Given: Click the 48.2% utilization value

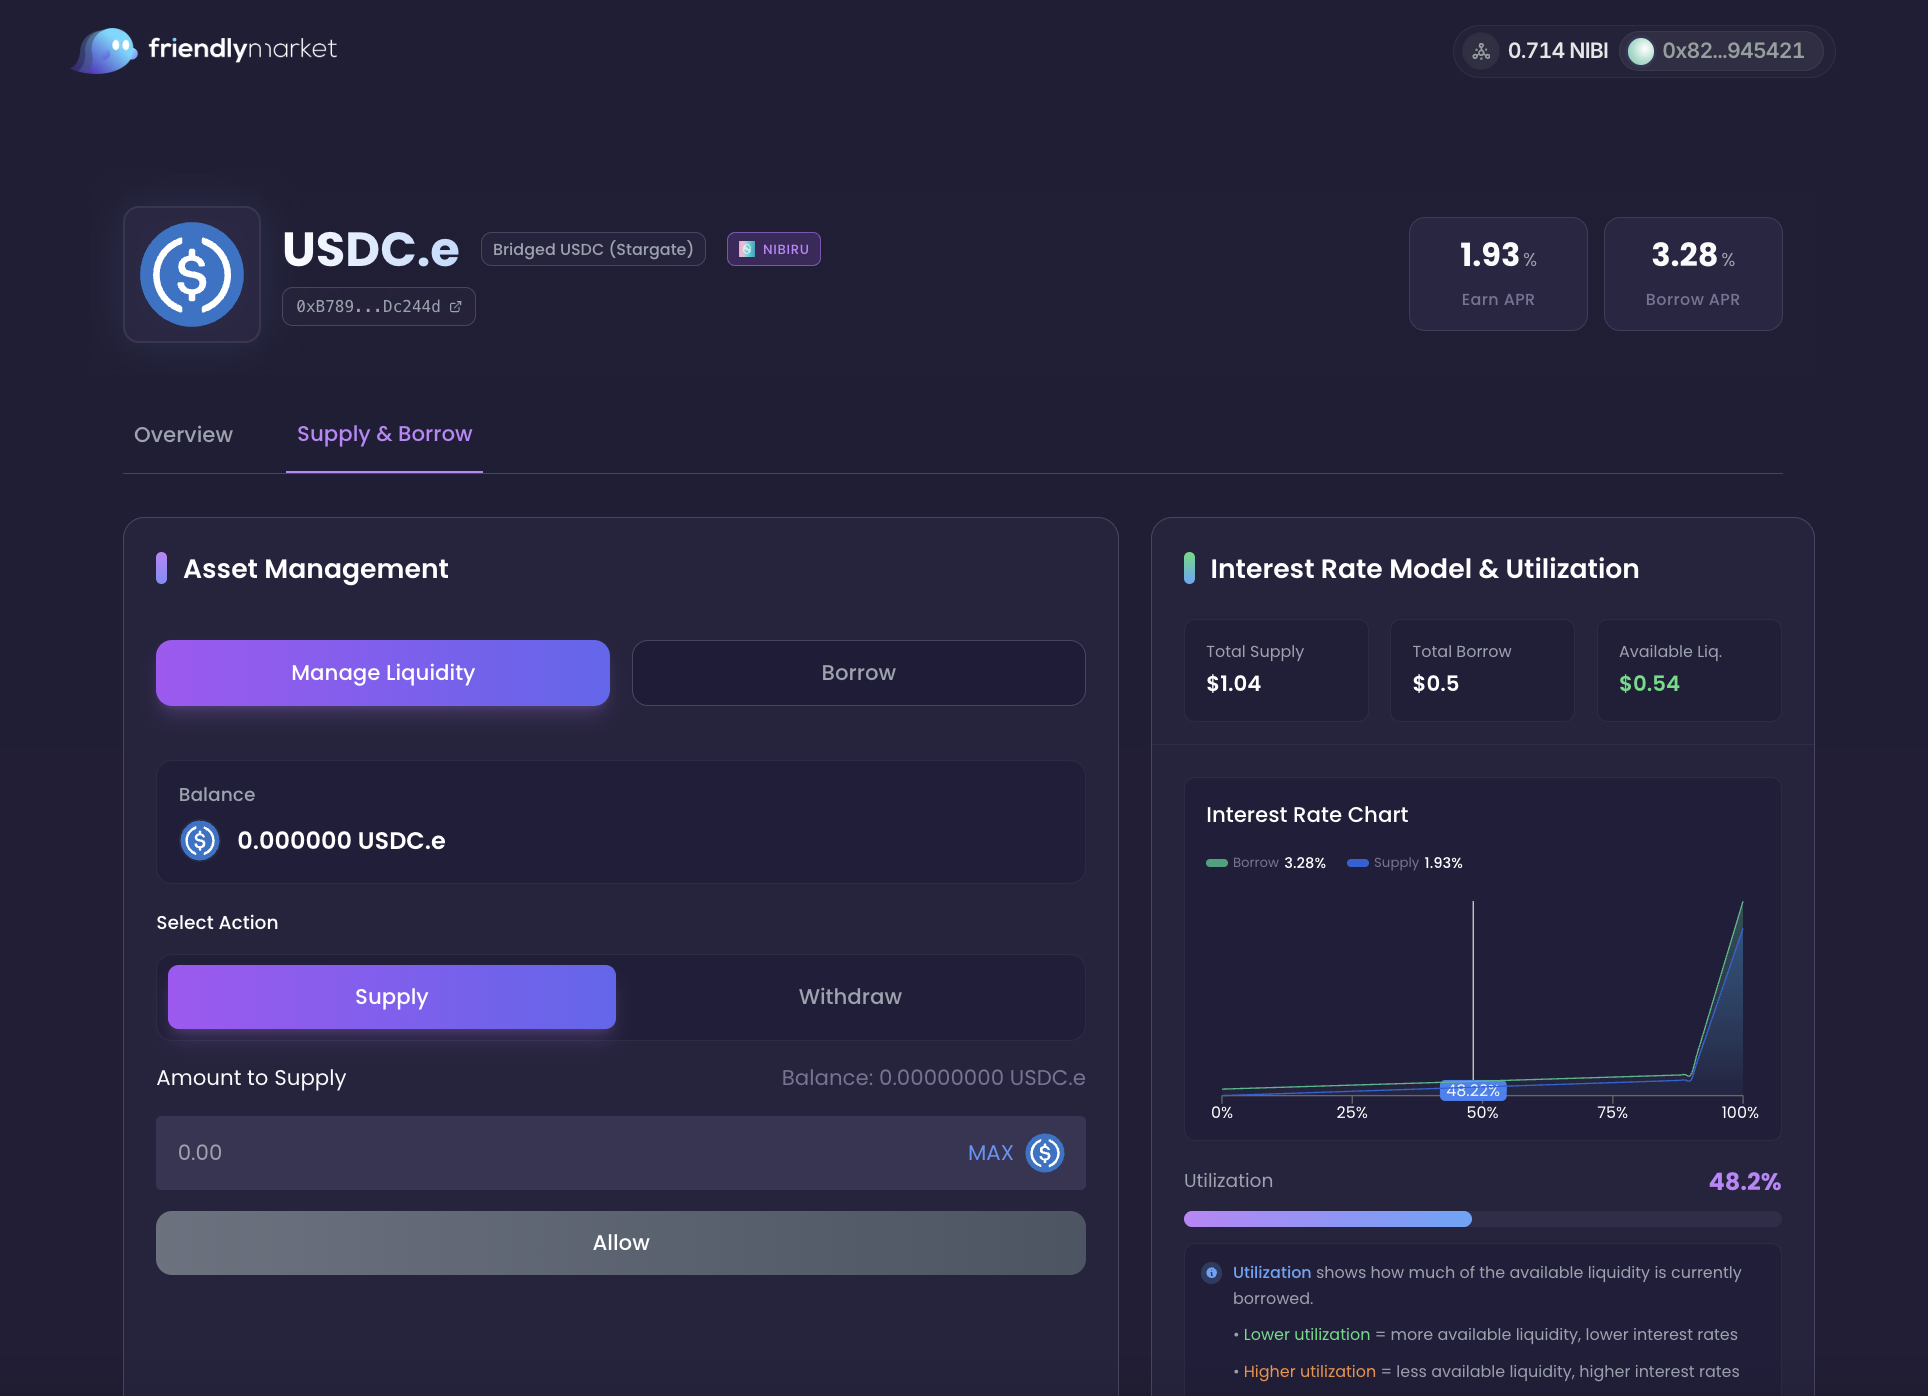Looking at the screenshot, I should click(x=1745, y=1182).
